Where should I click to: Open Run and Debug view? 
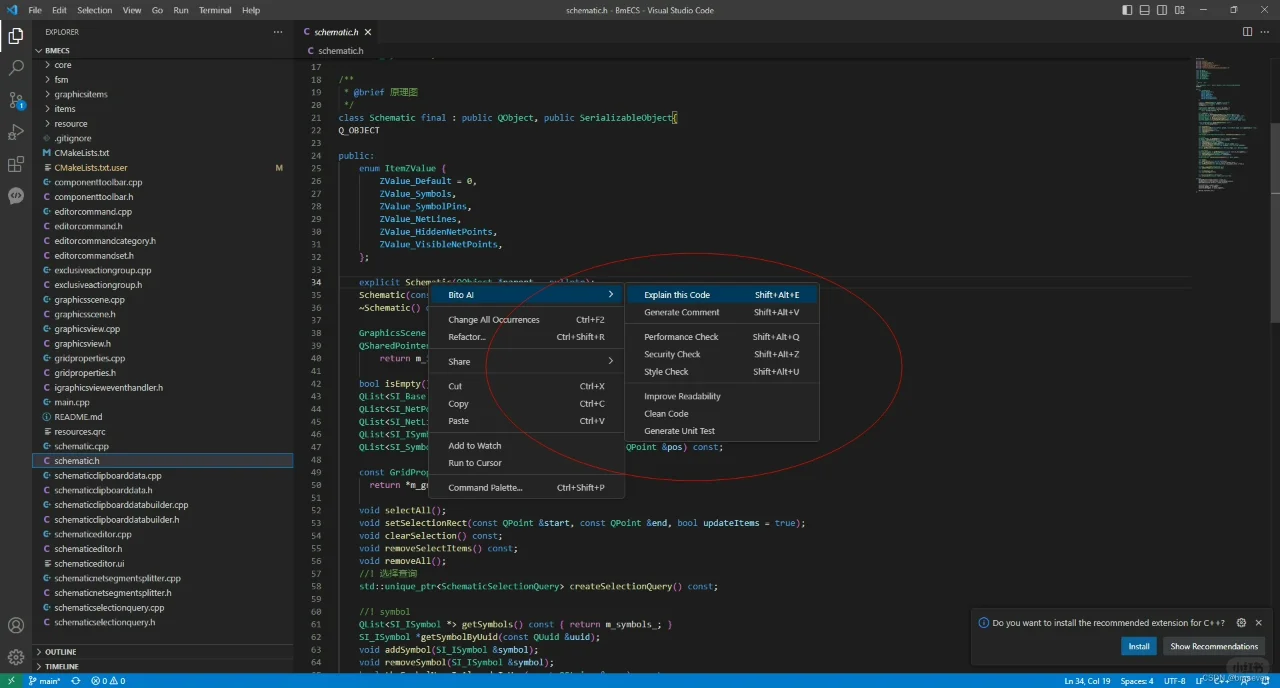pyautogui.click(x=16, y=132)
